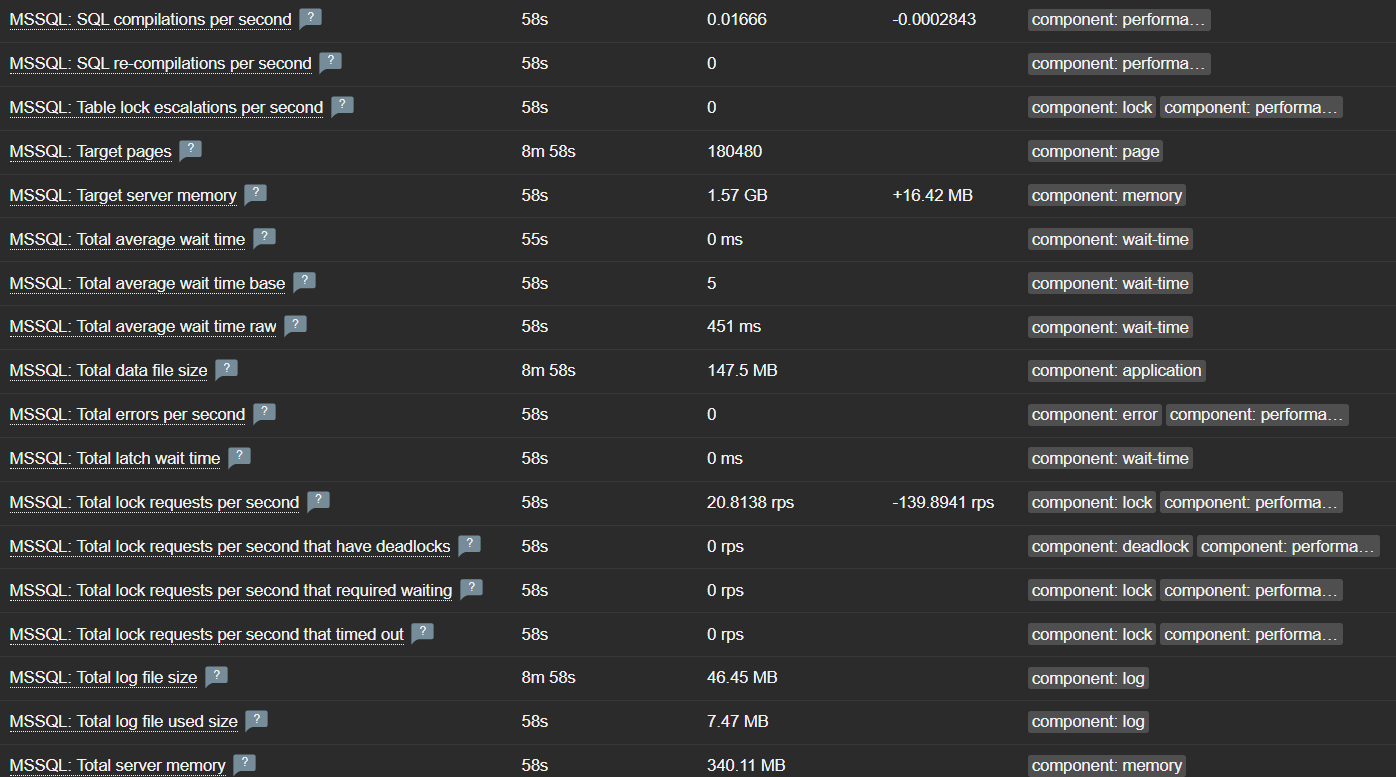Click the 55s last check value

click(x=535, y=240)
